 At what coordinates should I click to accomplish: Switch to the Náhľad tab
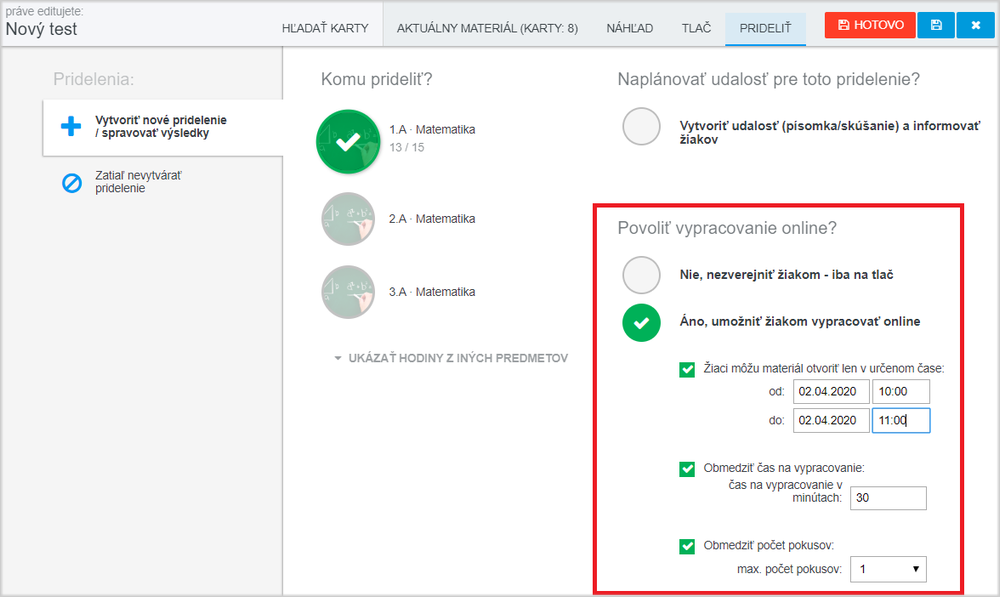(629, 28)
